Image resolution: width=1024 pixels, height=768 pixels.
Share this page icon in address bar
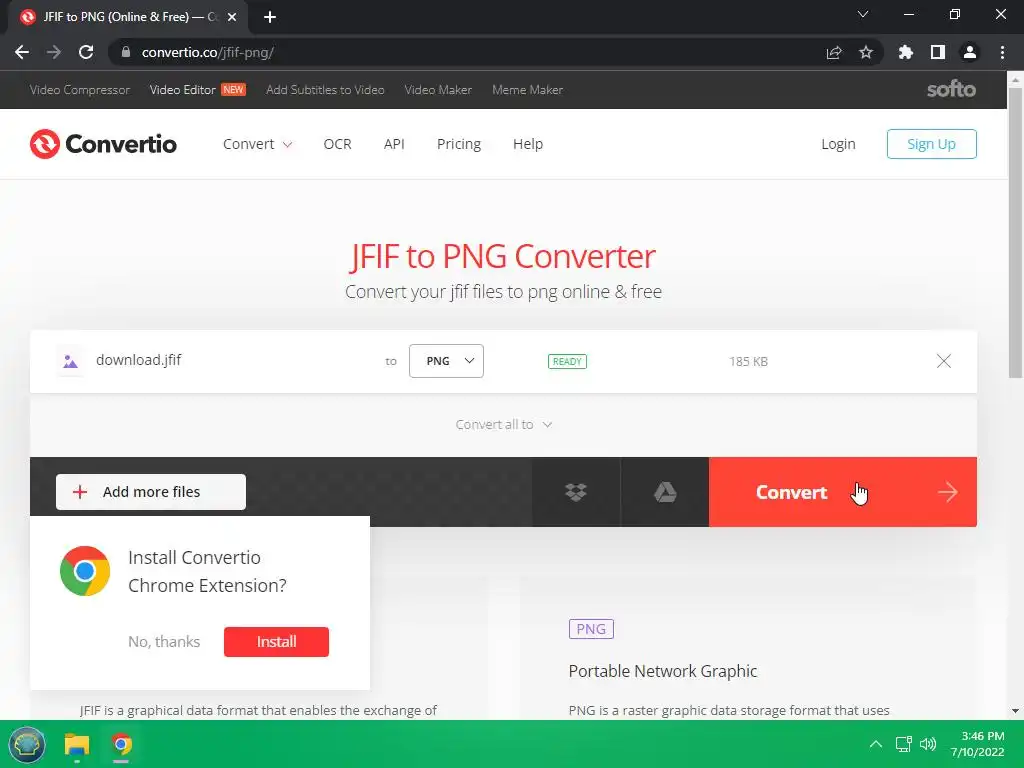click(x=834, y=52)
